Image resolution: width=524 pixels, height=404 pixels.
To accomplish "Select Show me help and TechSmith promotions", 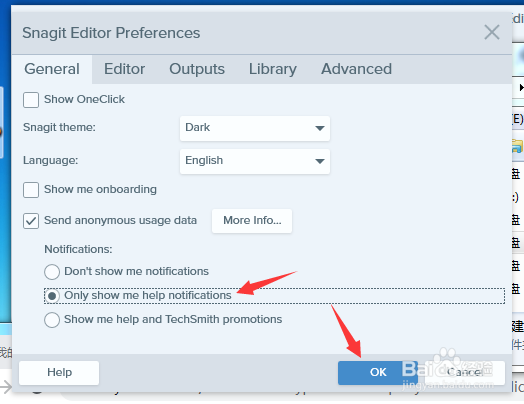I will pyautogui.click(x=52, y=320).
